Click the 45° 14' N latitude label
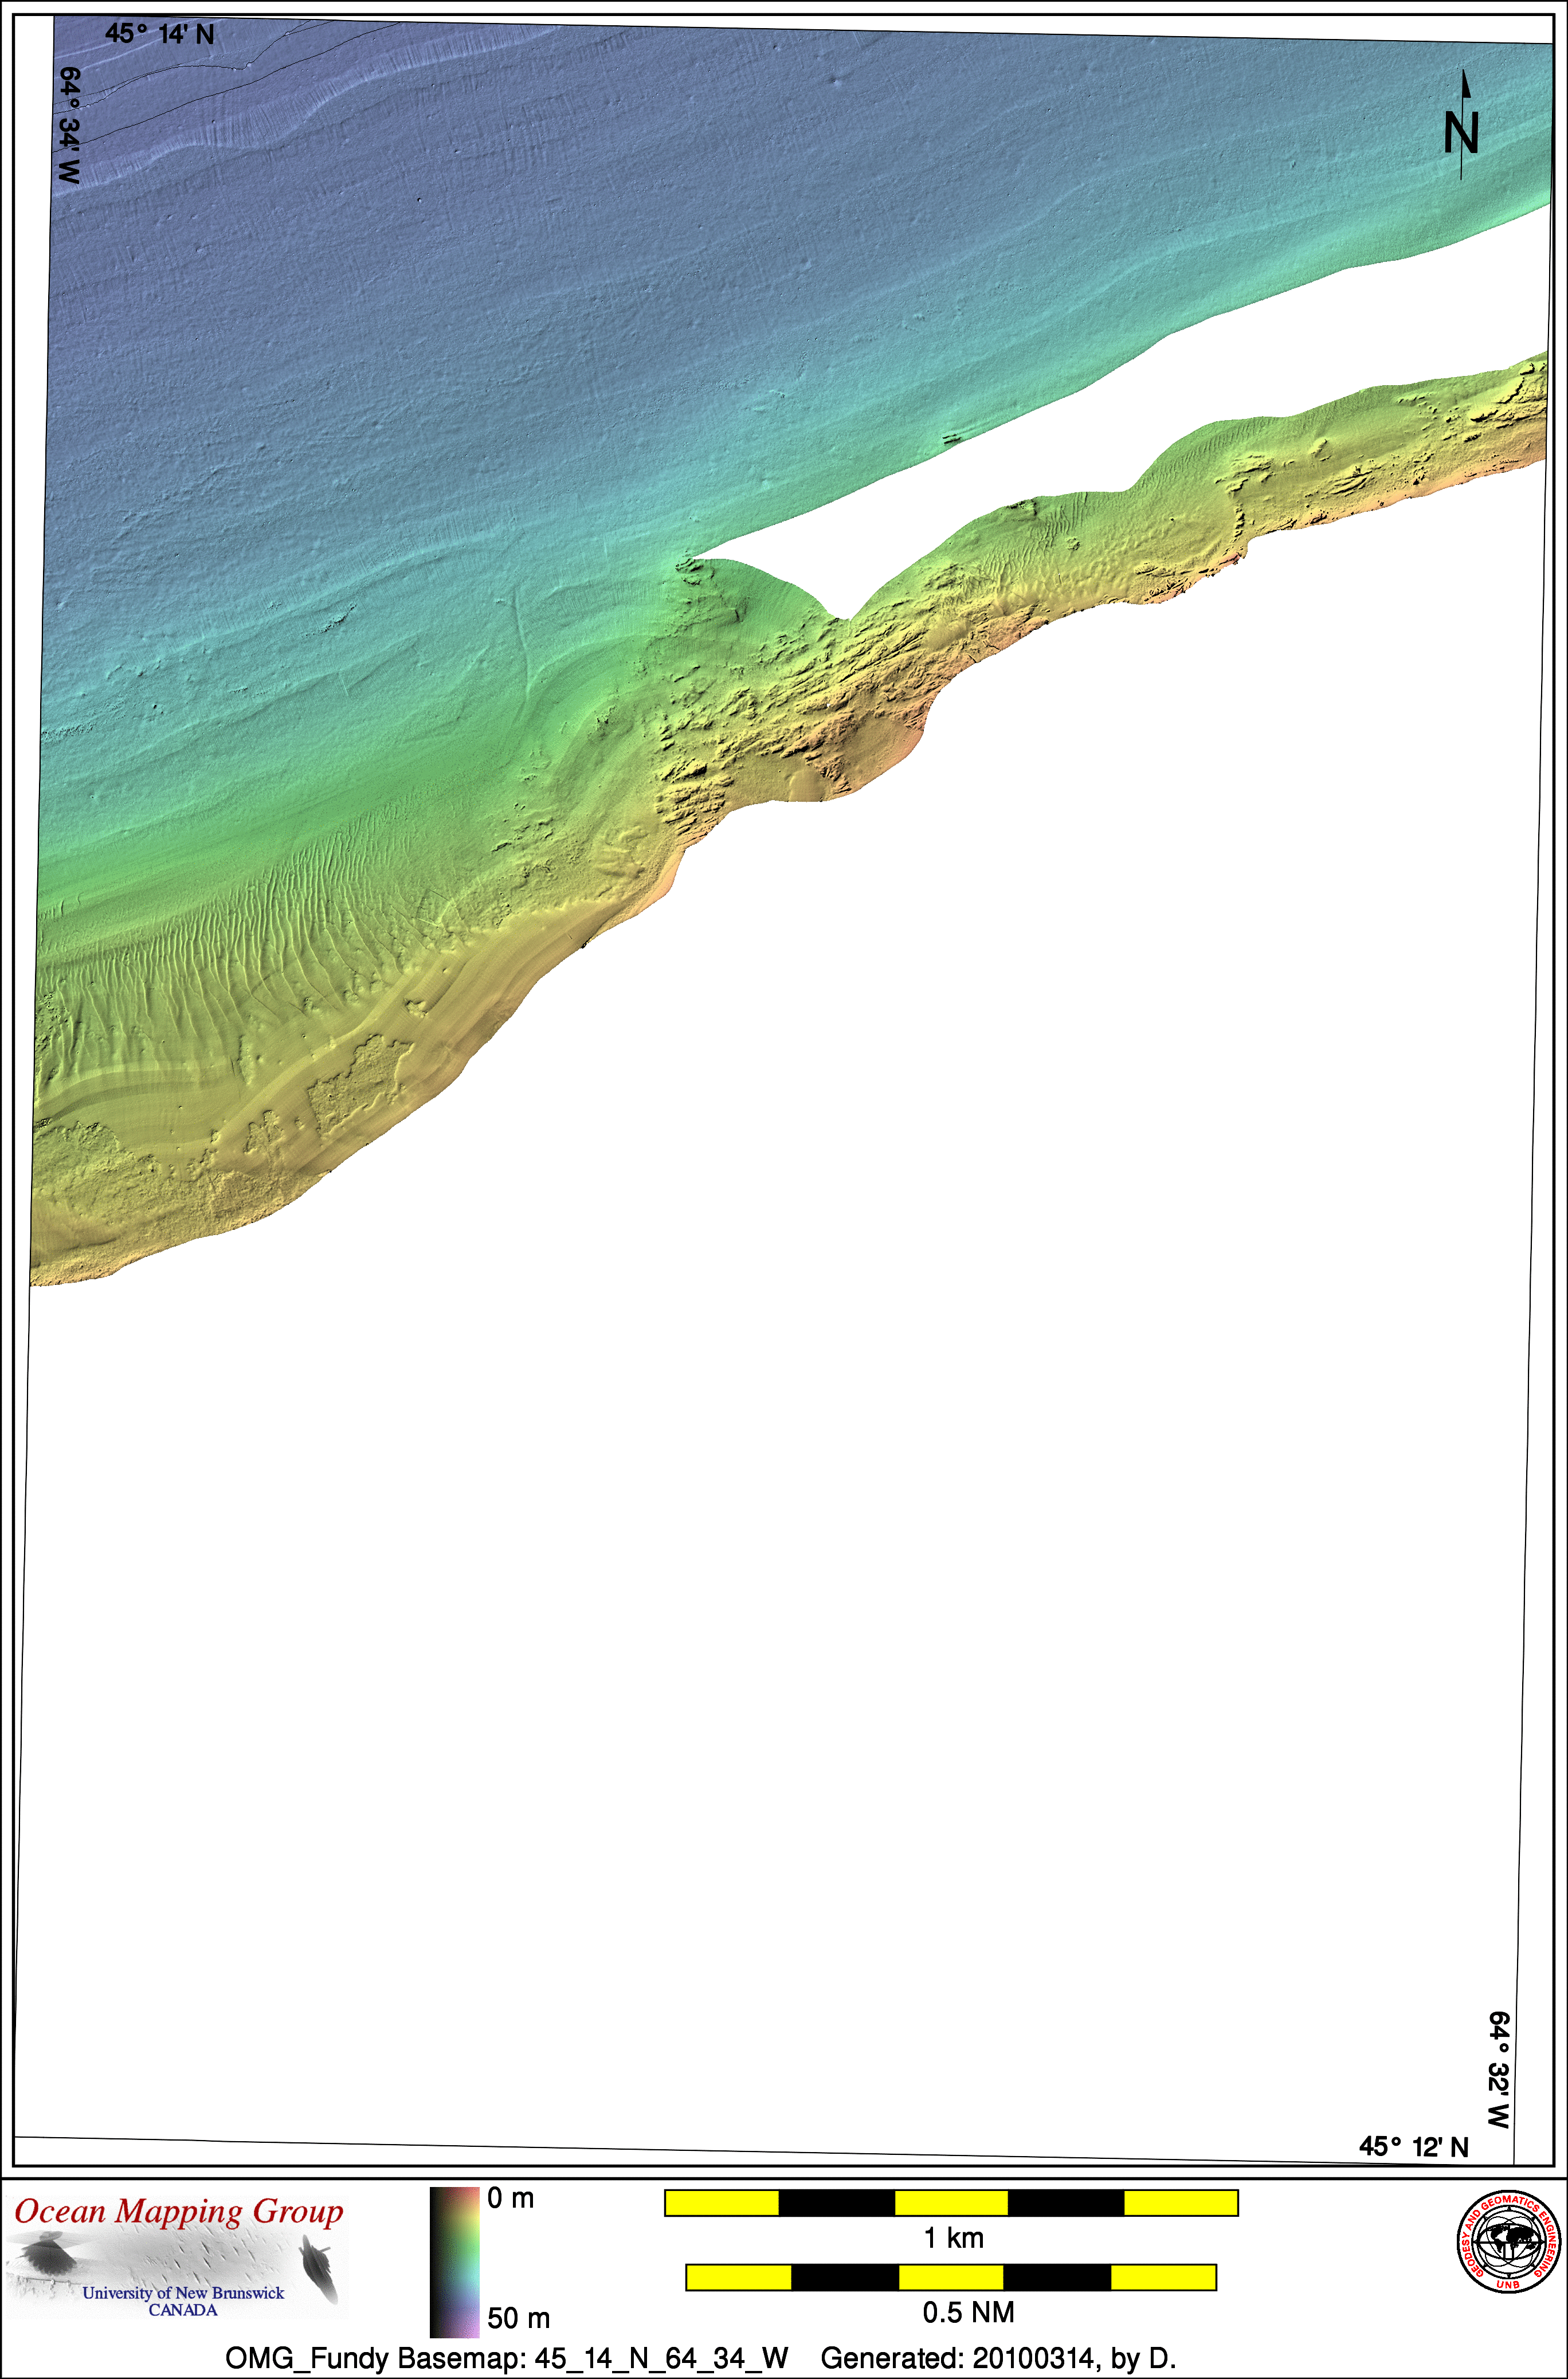The image size is (1568, 2379). [160, 35]
